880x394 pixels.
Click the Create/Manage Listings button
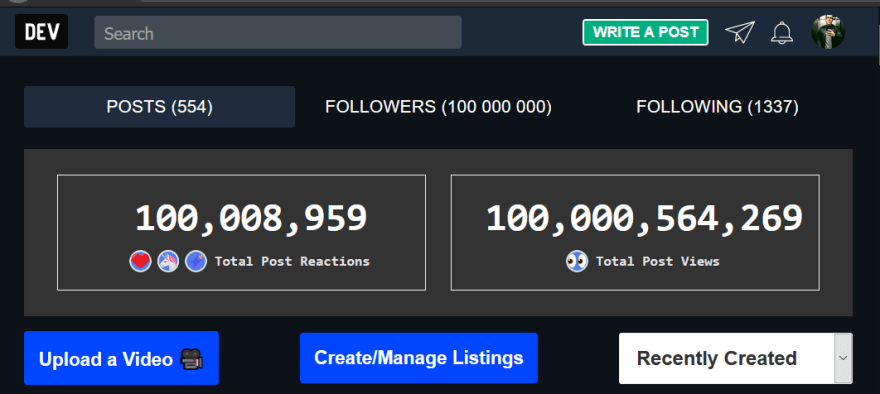tap(419, 358)
